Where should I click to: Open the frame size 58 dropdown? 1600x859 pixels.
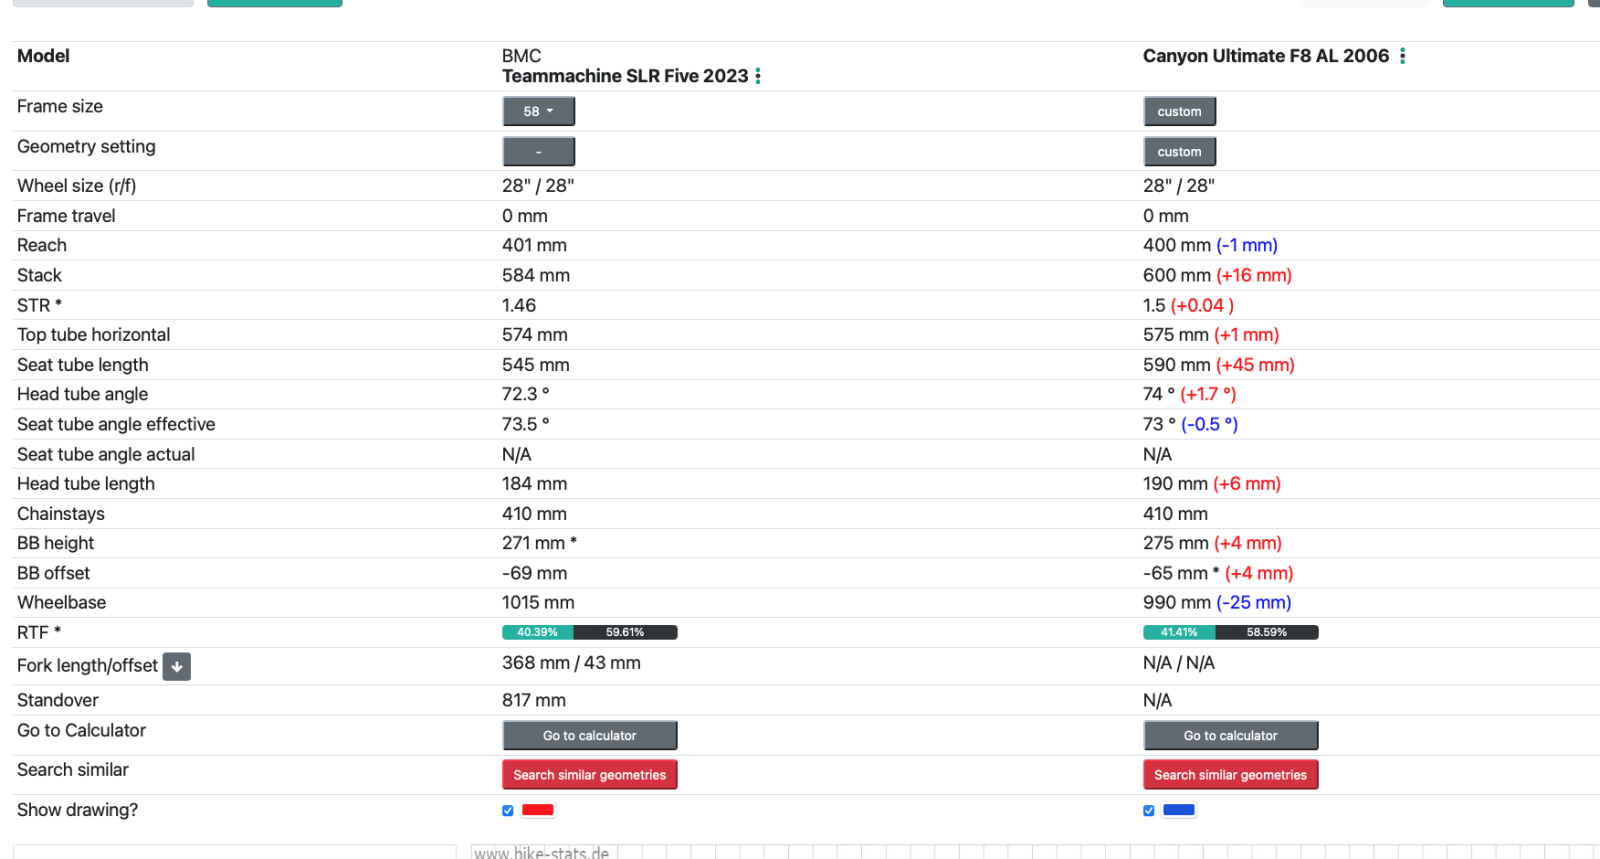pos(538,111)
